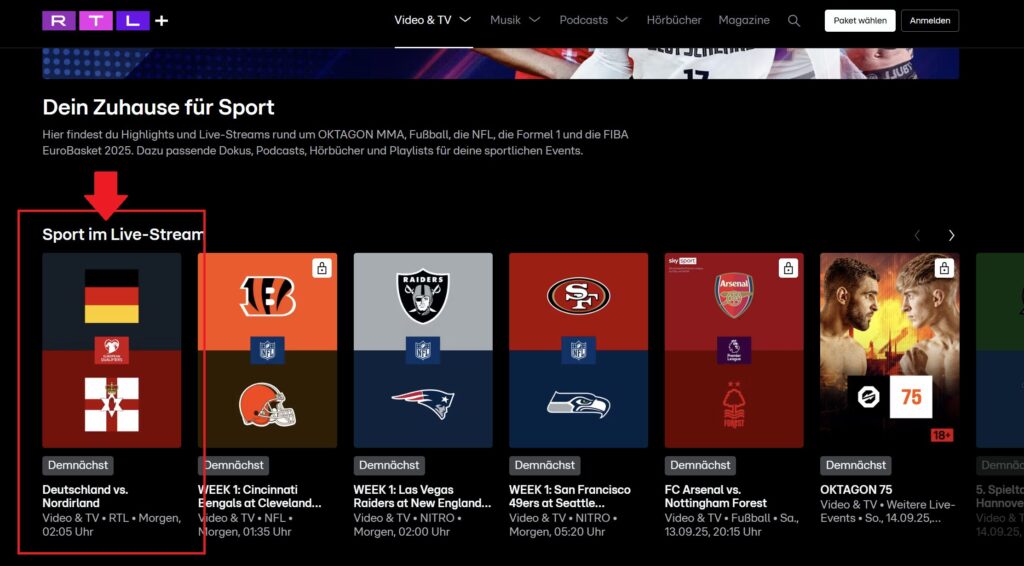The image size is (1024, 566).
Task: Click title FC Arsenal vs. Nottingham Forest
Action: [x=716, y=496]
